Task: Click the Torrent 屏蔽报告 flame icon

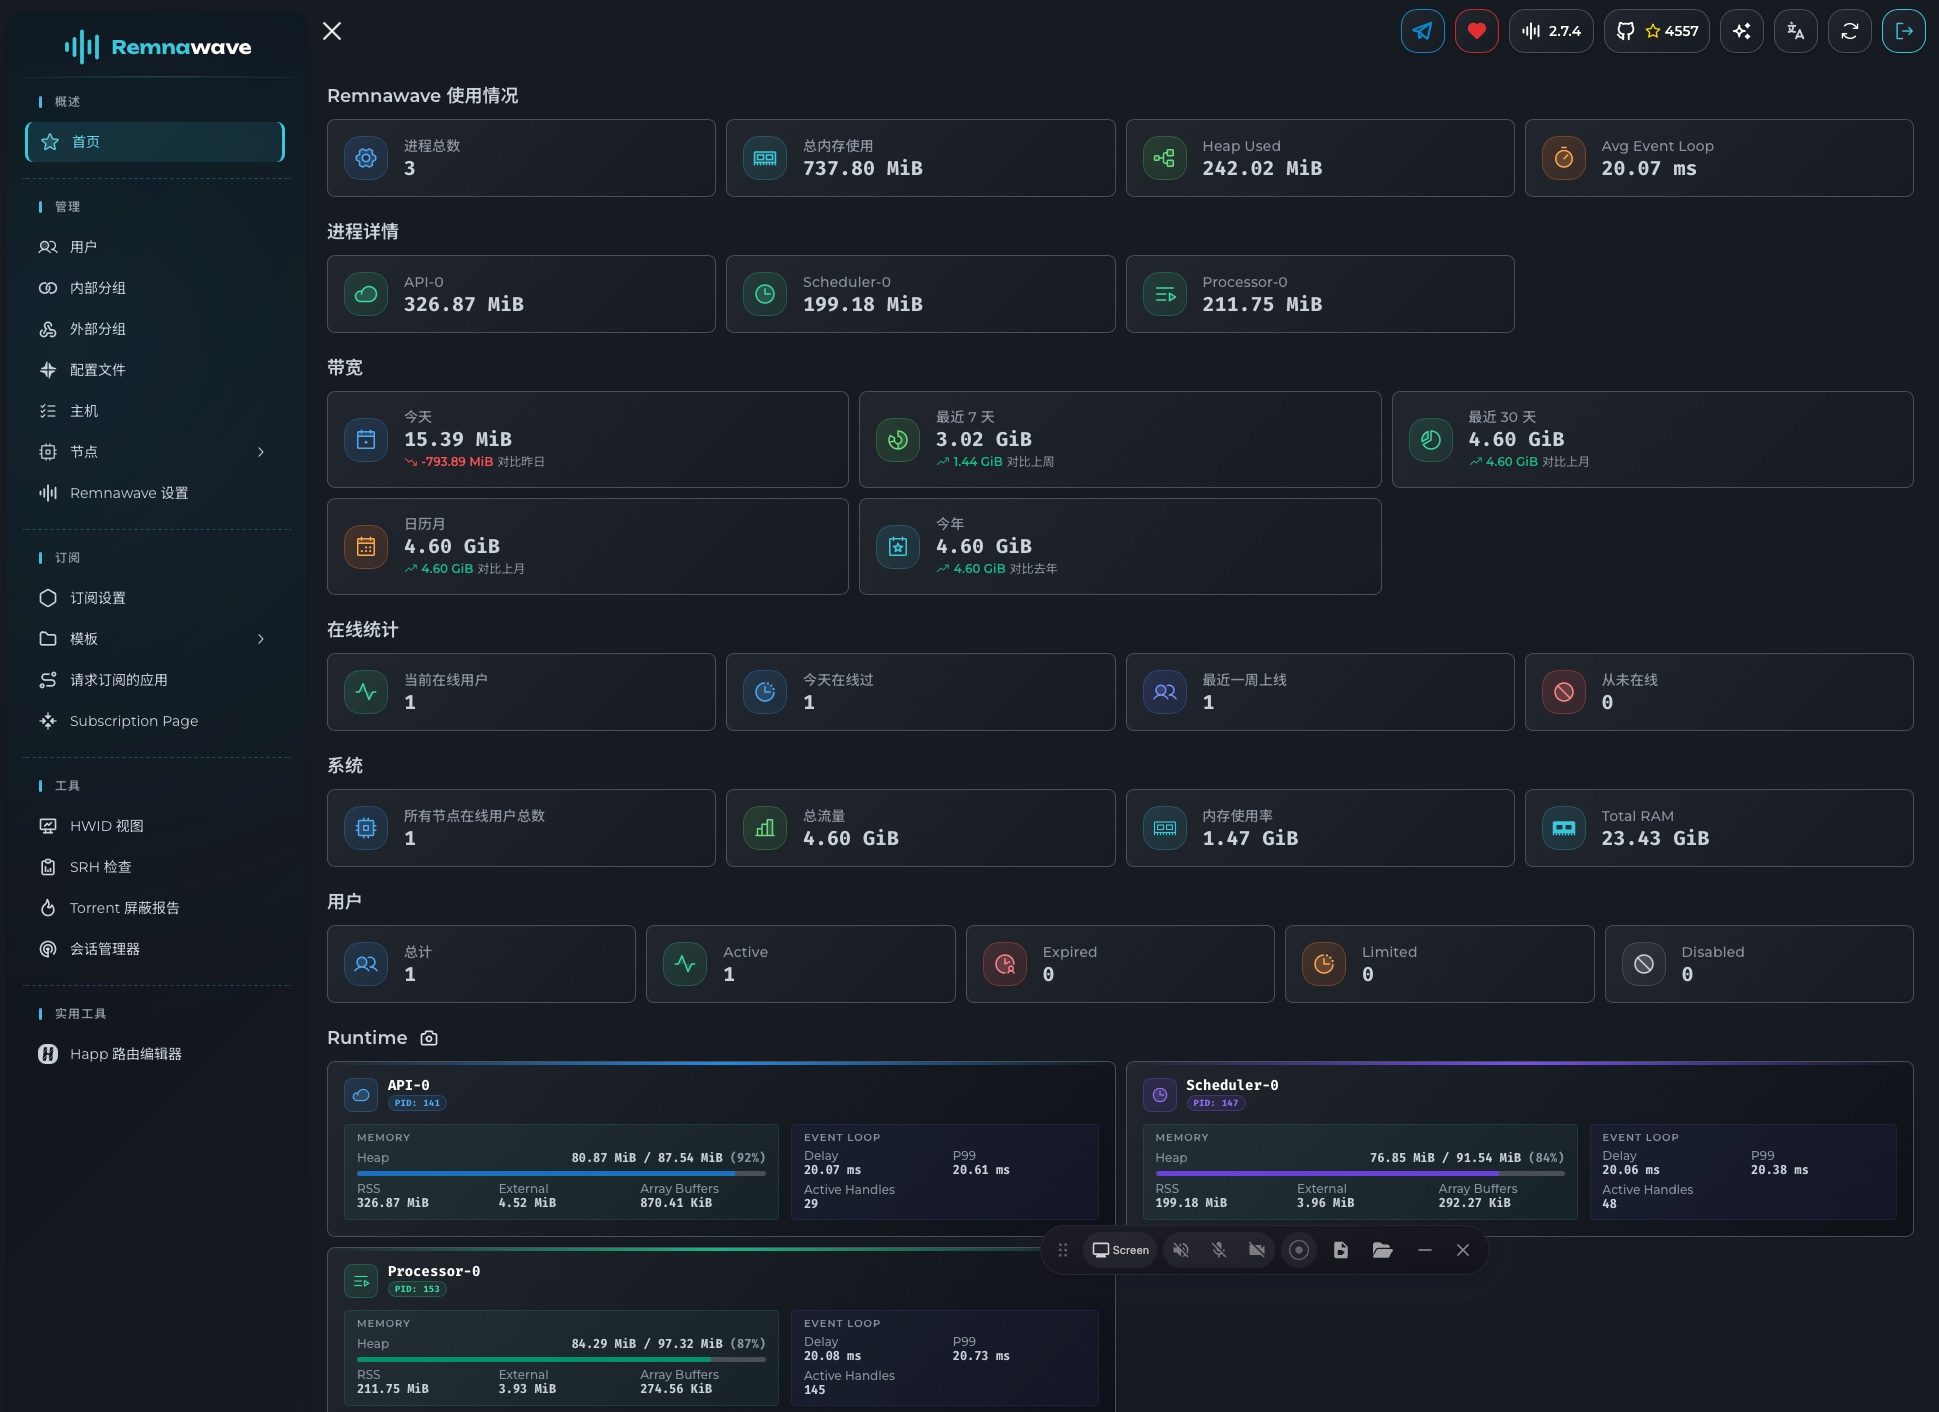Action: coord(48,908)
